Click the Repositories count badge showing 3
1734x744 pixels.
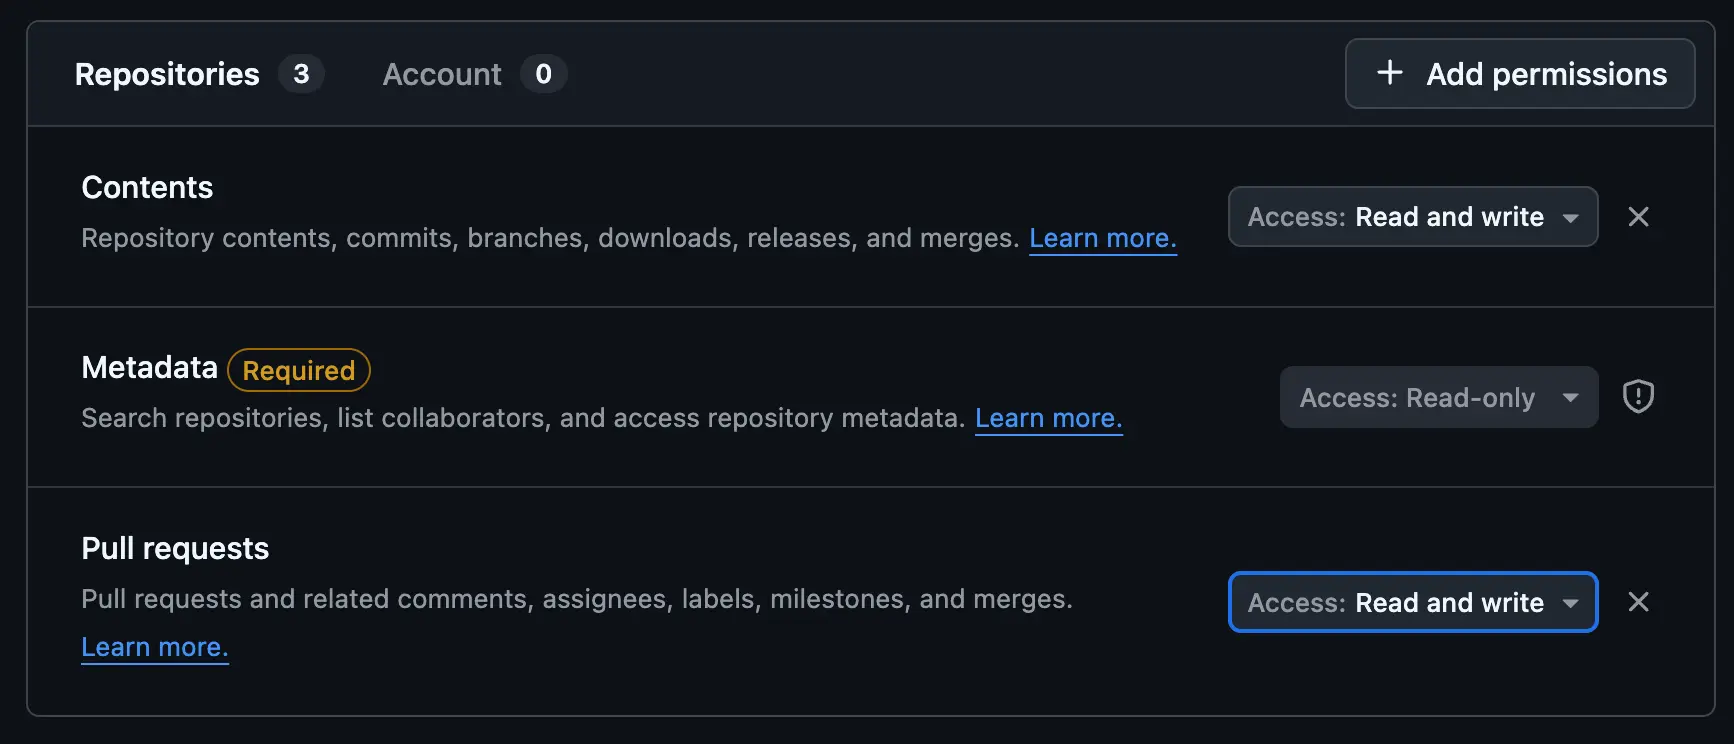pyautogui.click(x=301, y=74)
